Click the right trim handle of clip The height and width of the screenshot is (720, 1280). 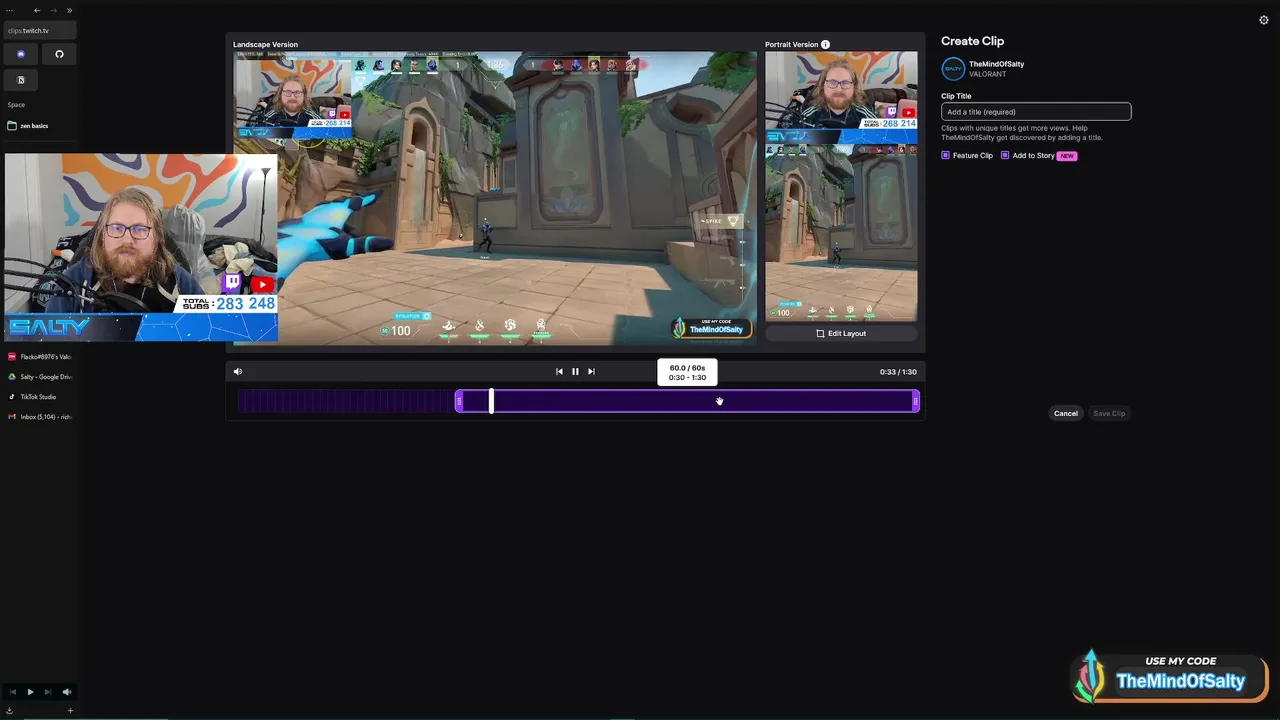click(916, 402)
